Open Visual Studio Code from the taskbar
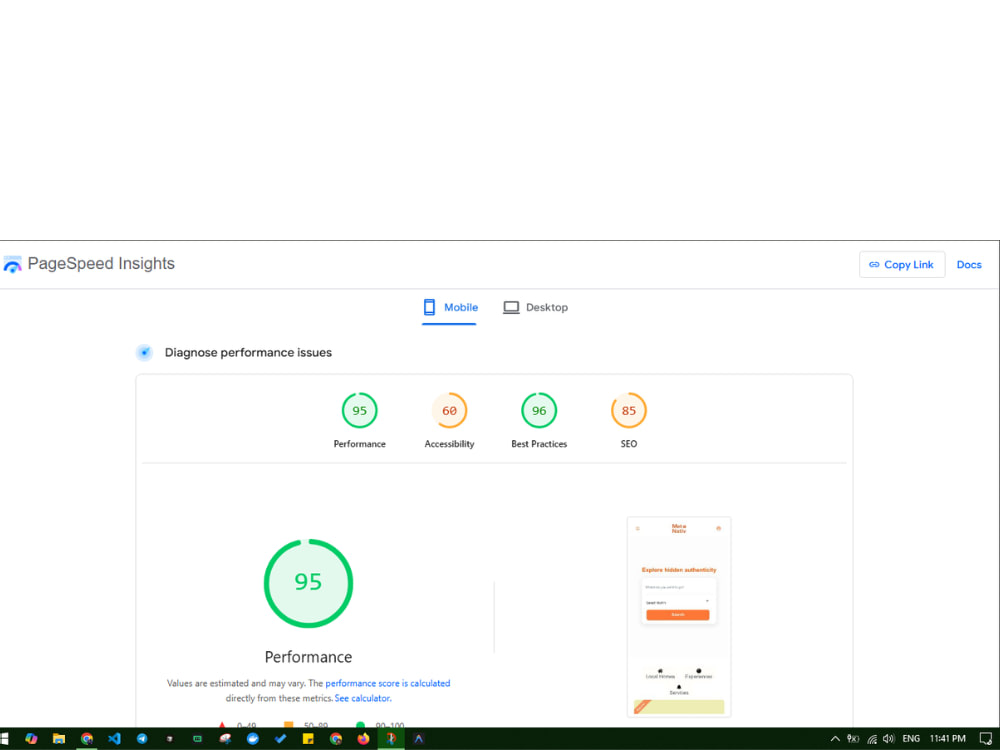This screenshot has height=750, width=1000. 114,739
